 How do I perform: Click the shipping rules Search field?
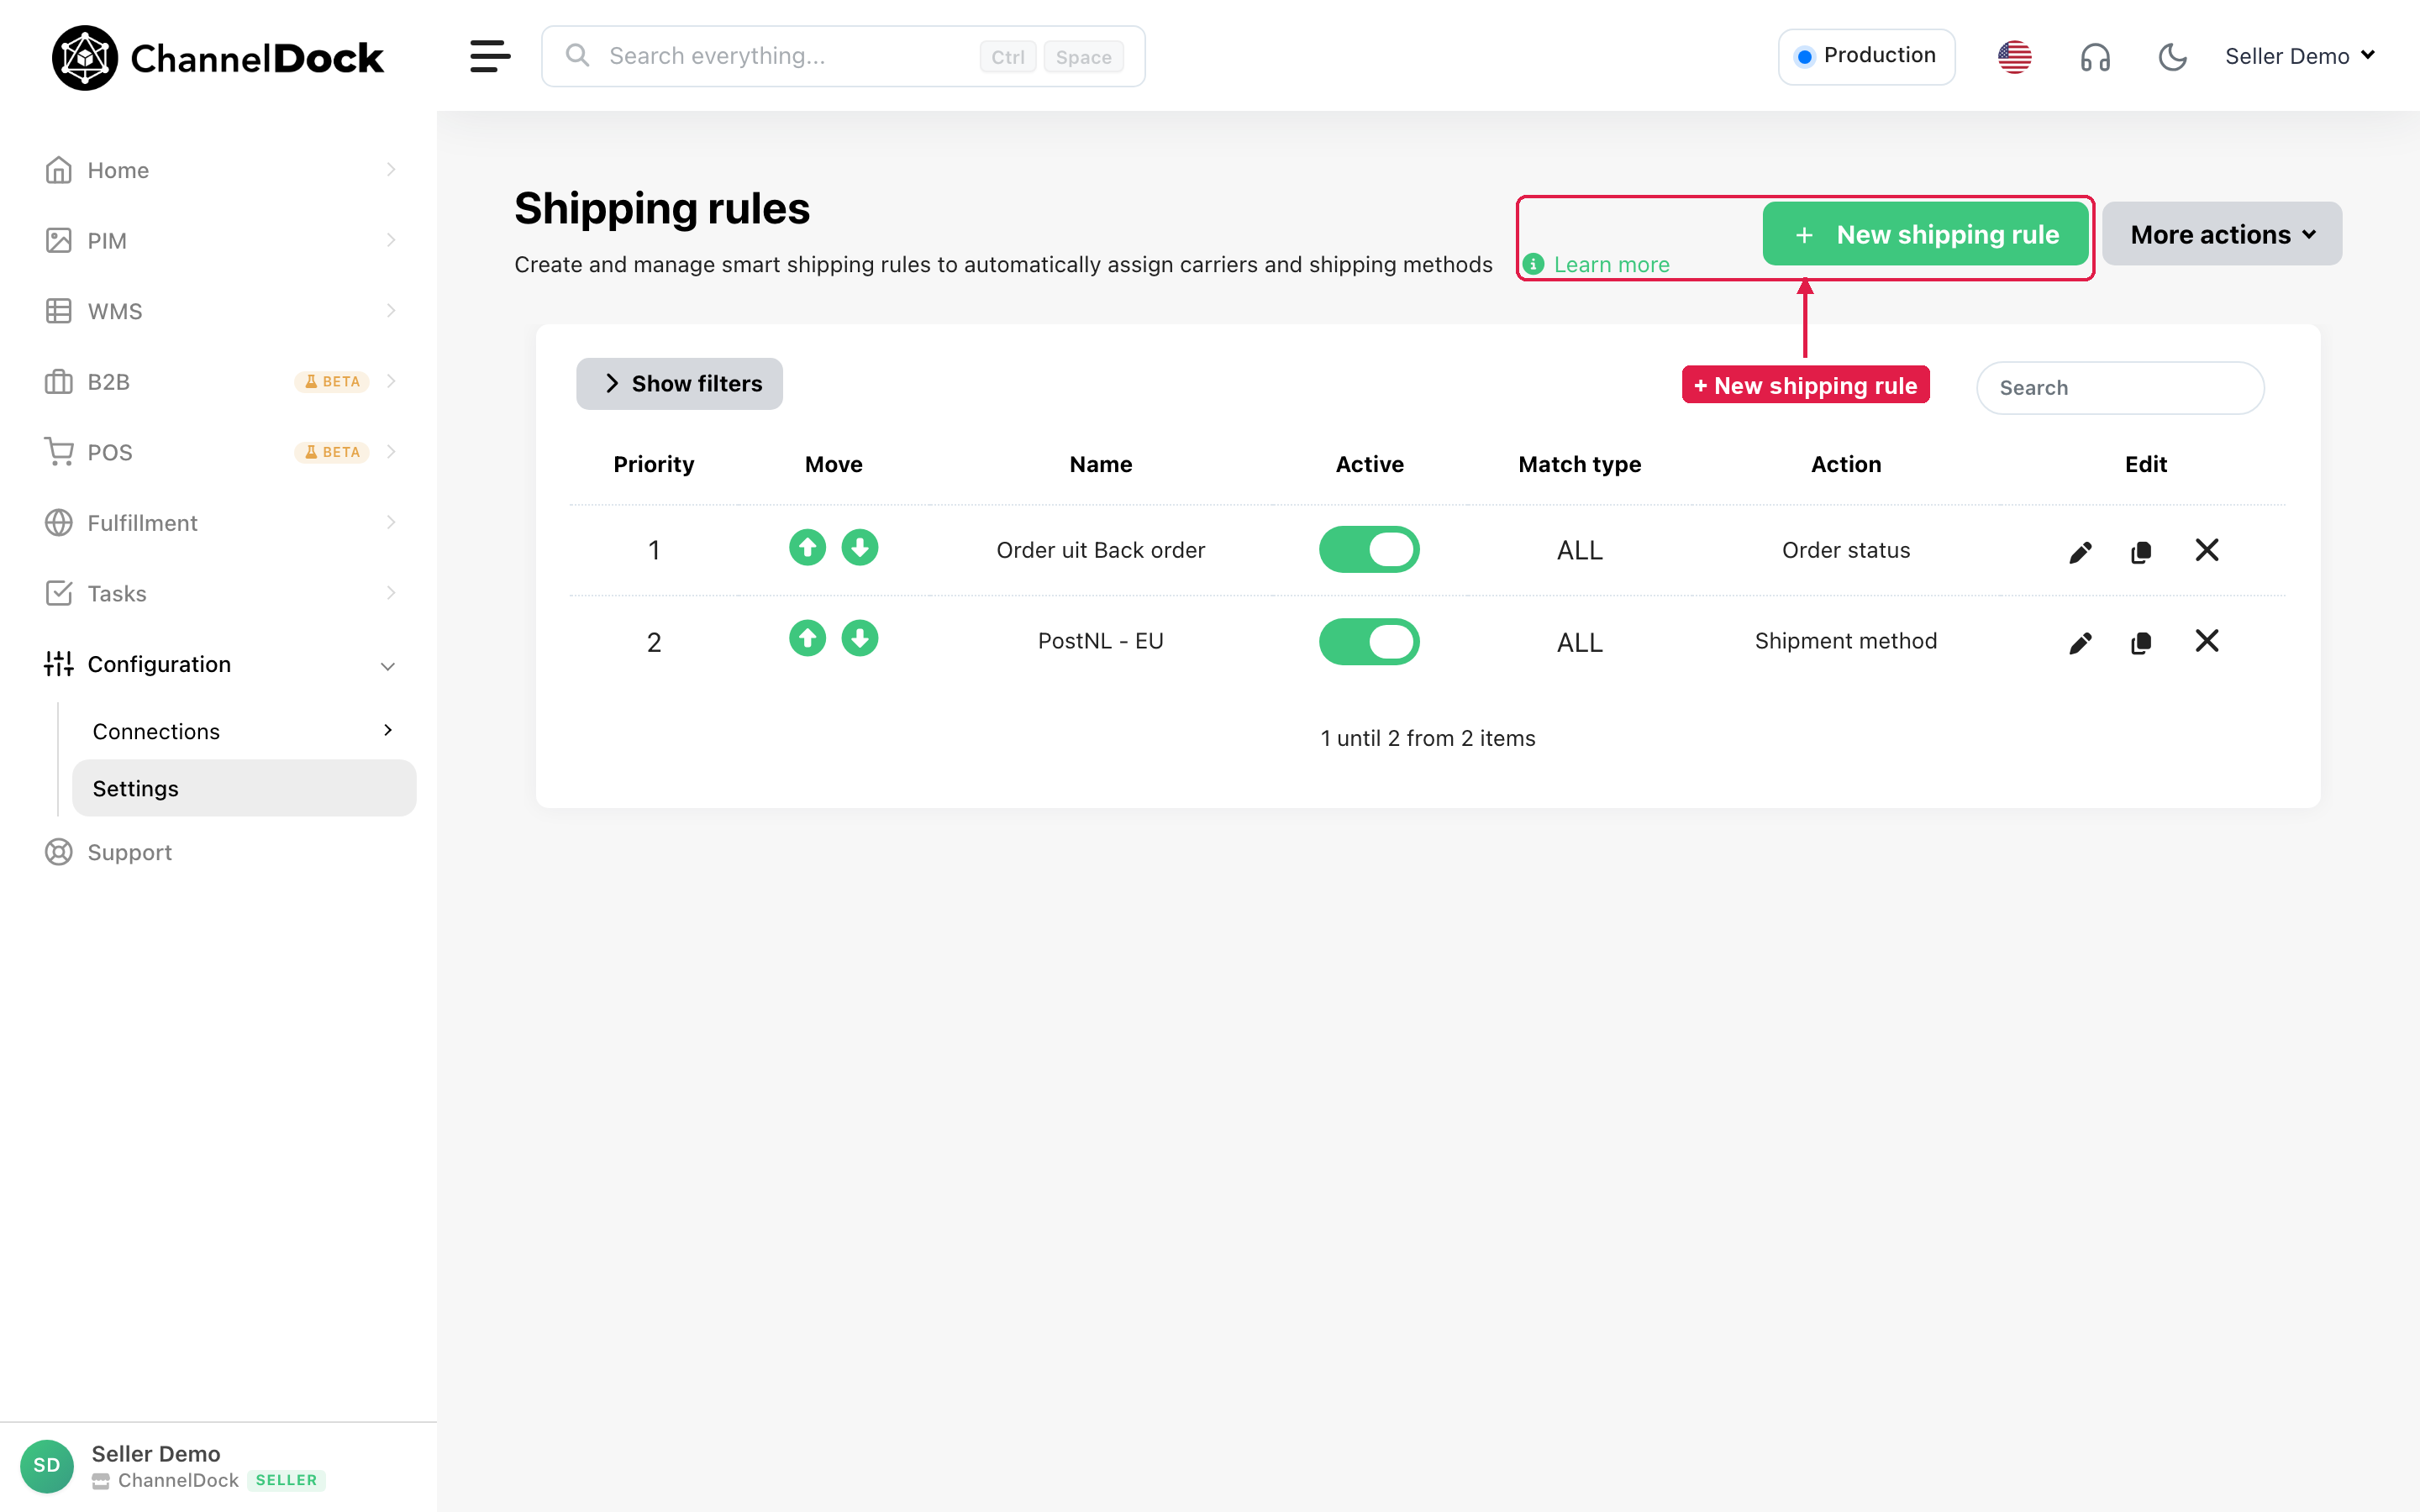coord(2120,388)
